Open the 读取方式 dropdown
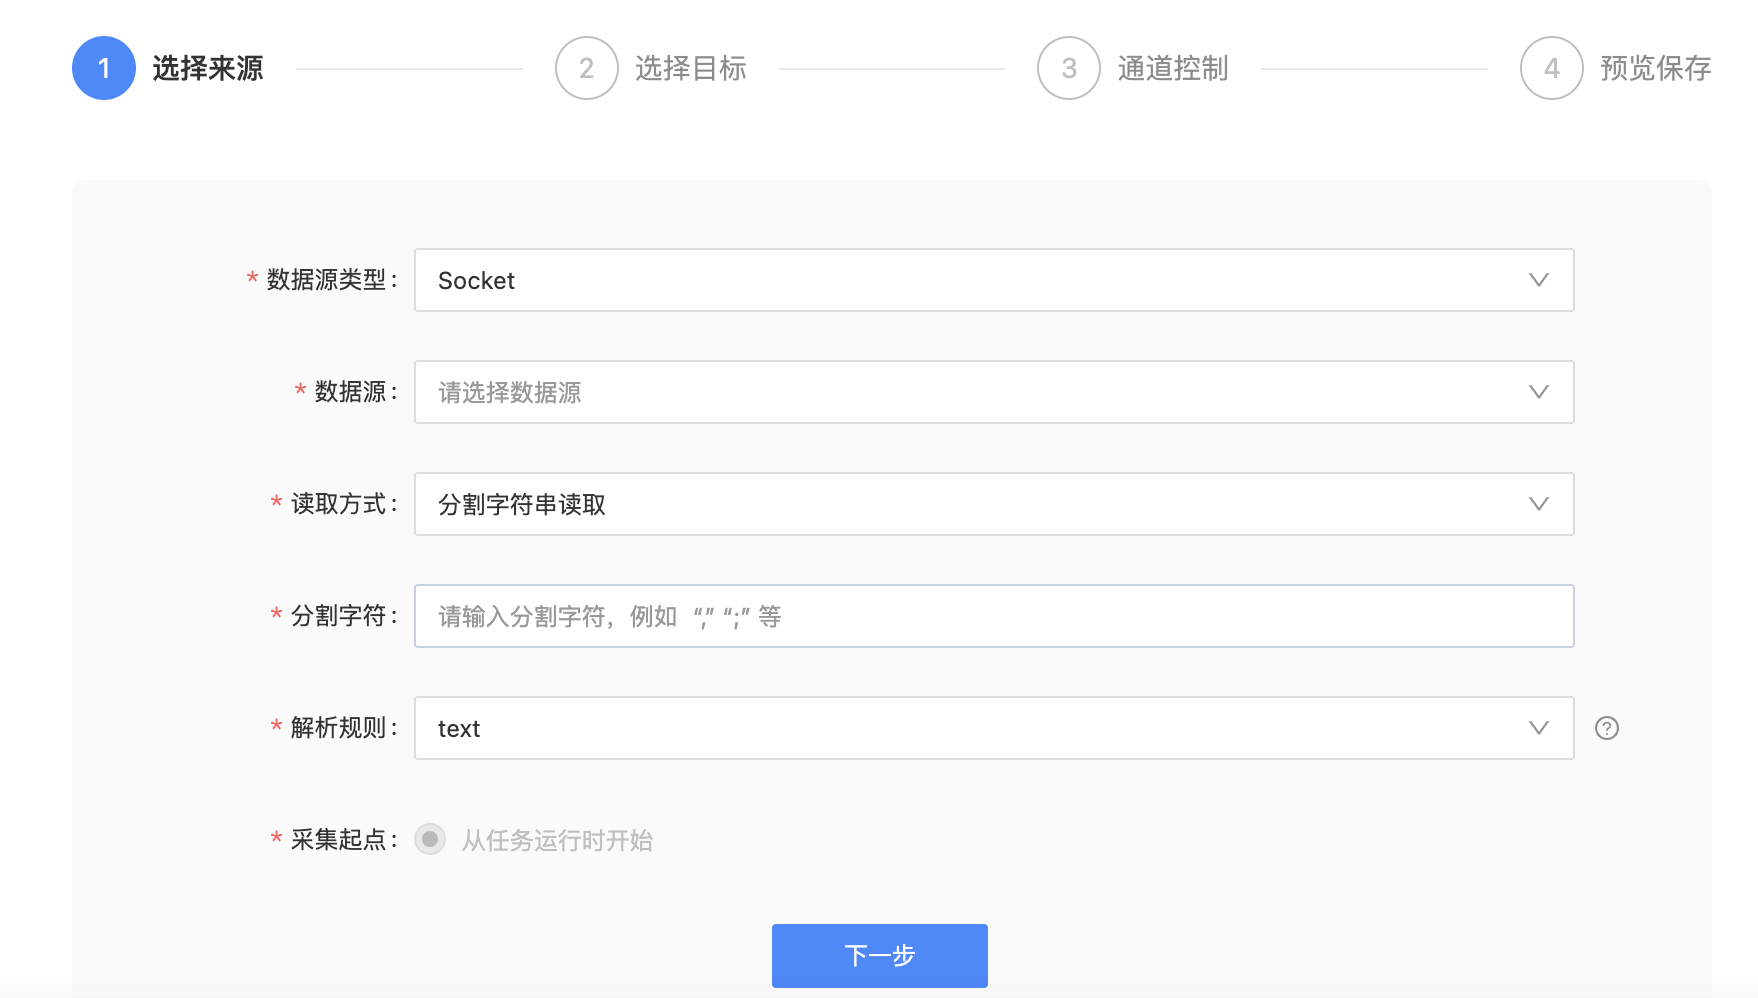 994,504
